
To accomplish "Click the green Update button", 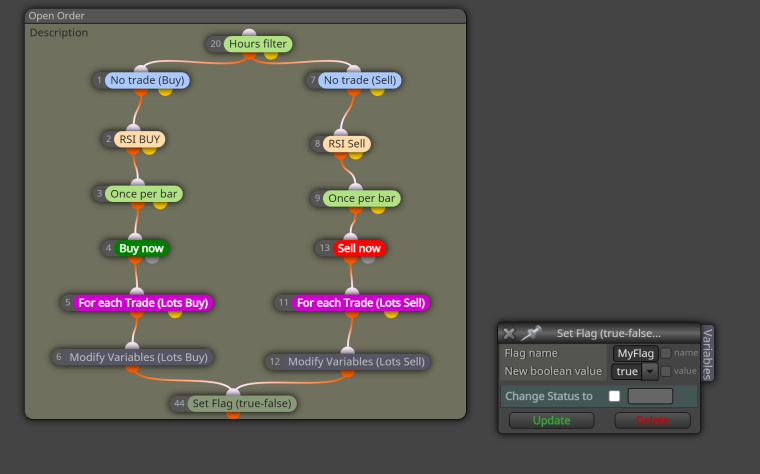I will 552,420.
